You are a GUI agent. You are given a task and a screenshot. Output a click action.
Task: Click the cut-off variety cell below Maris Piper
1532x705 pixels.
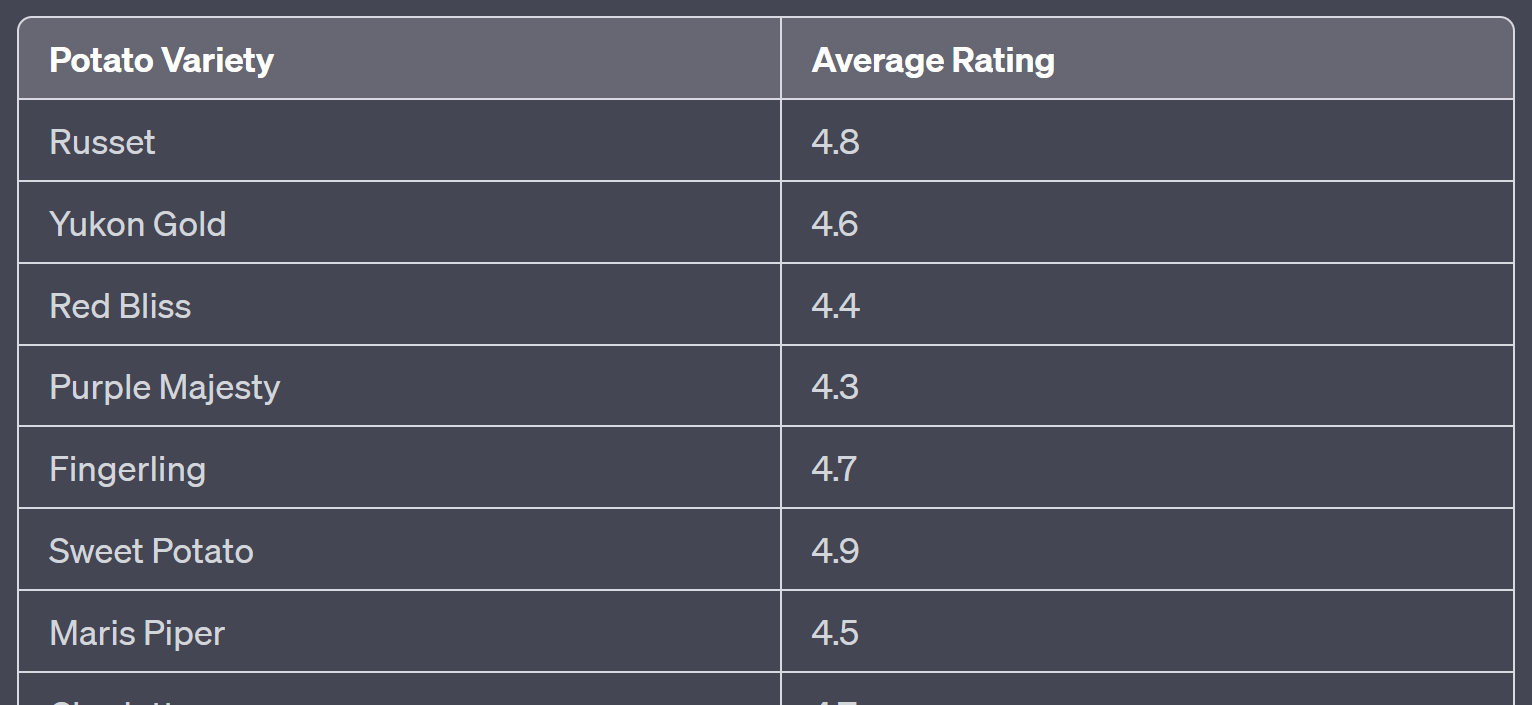coord(120,692)
